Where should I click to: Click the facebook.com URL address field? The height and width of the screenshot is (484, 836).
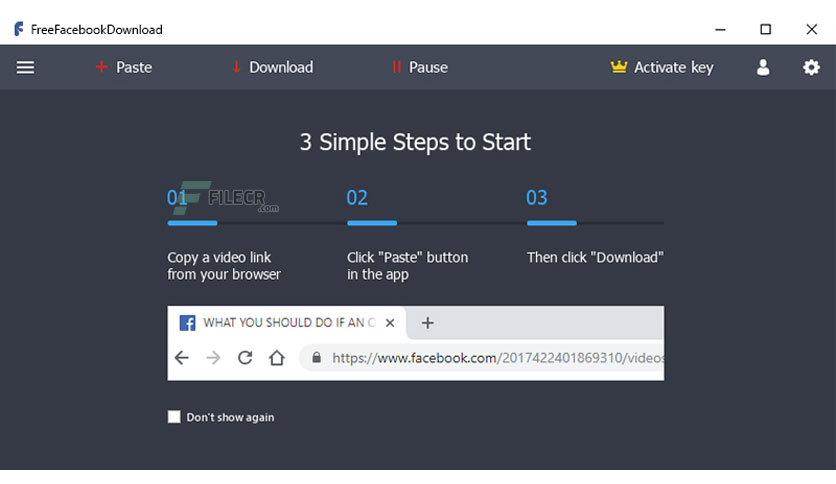pyautogui.click(x=481, y=358)
